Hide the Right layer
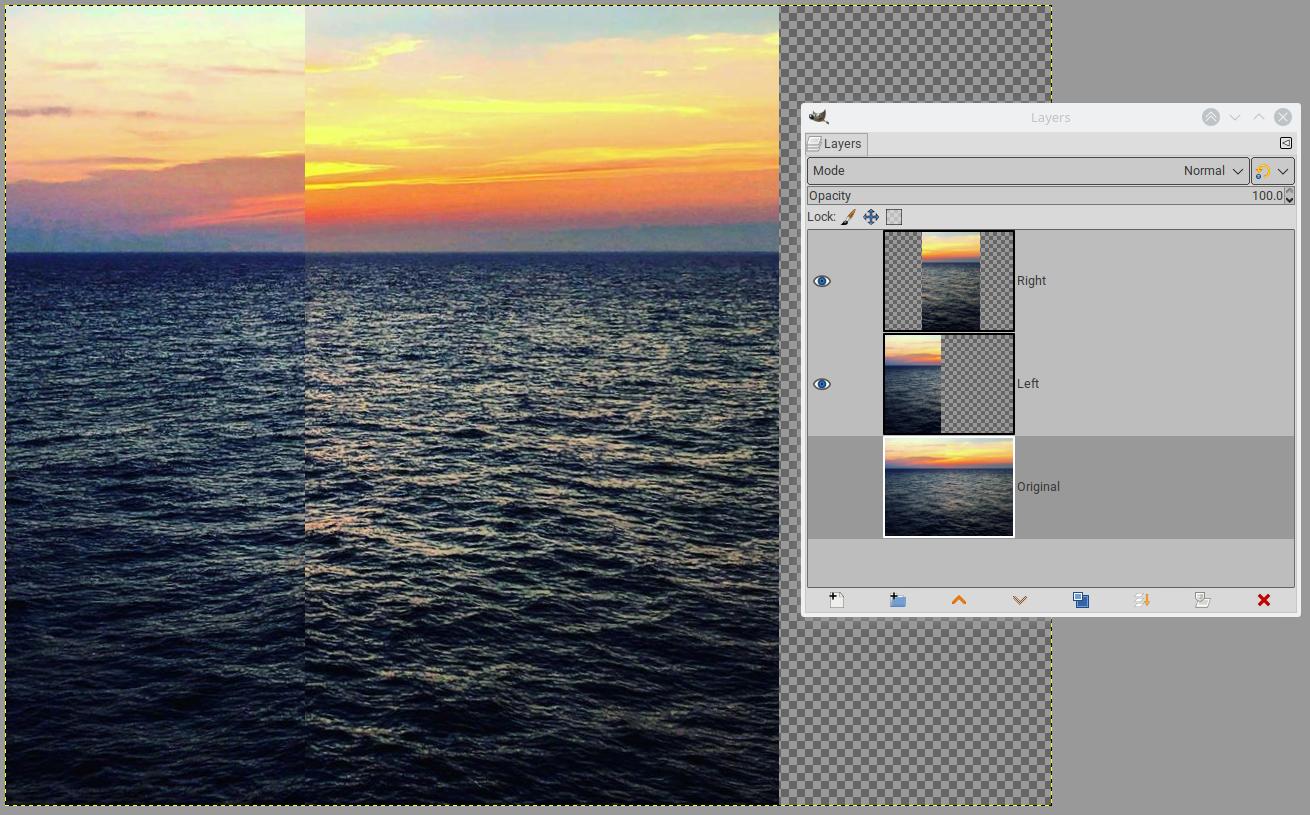 click(822, 281)
